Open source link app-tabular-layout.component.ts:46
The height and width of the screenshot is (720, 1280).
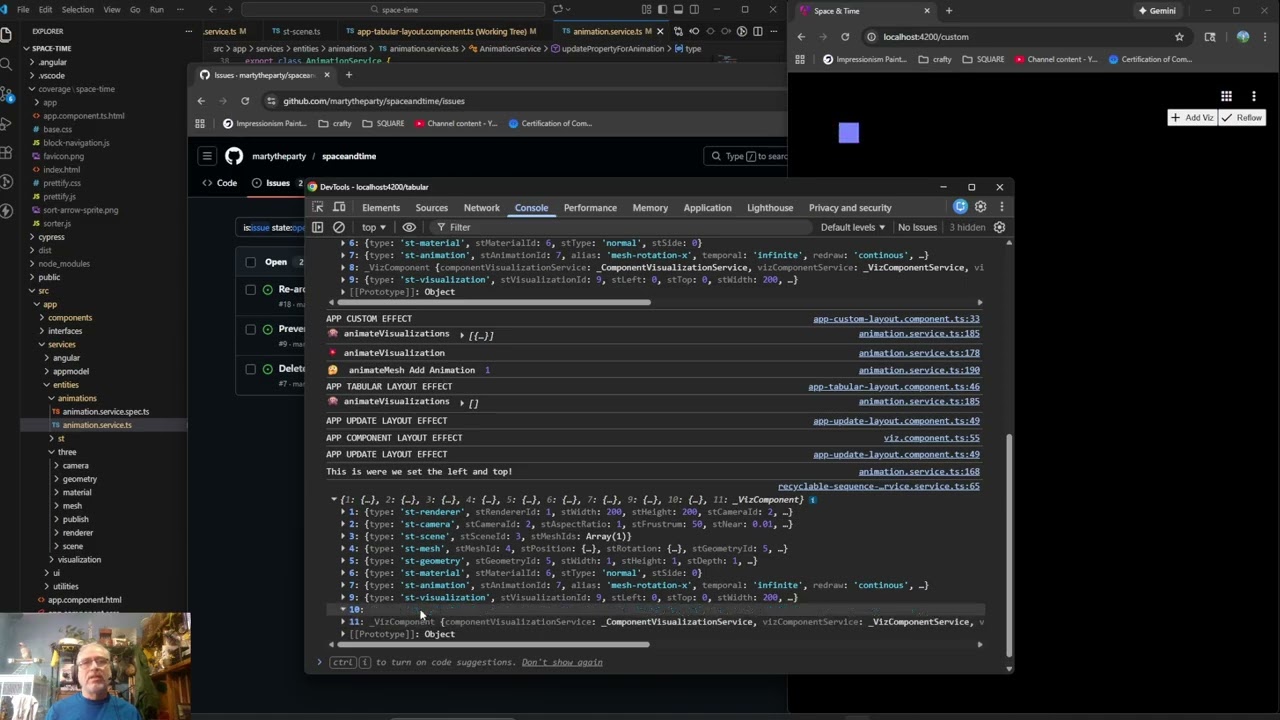pos(894,387)
